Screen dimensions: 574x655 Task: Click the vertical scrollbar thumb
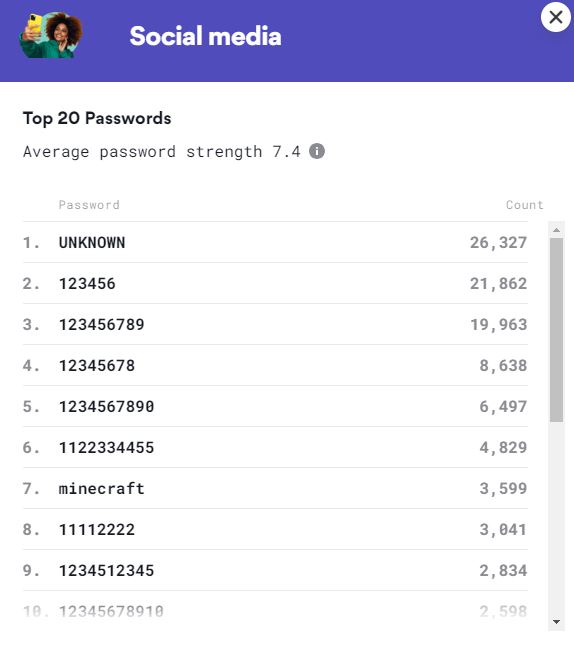pos(556,330)
